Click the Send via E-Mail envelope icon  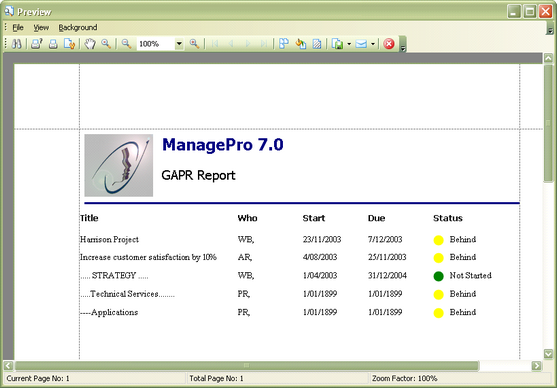[361, 44]
